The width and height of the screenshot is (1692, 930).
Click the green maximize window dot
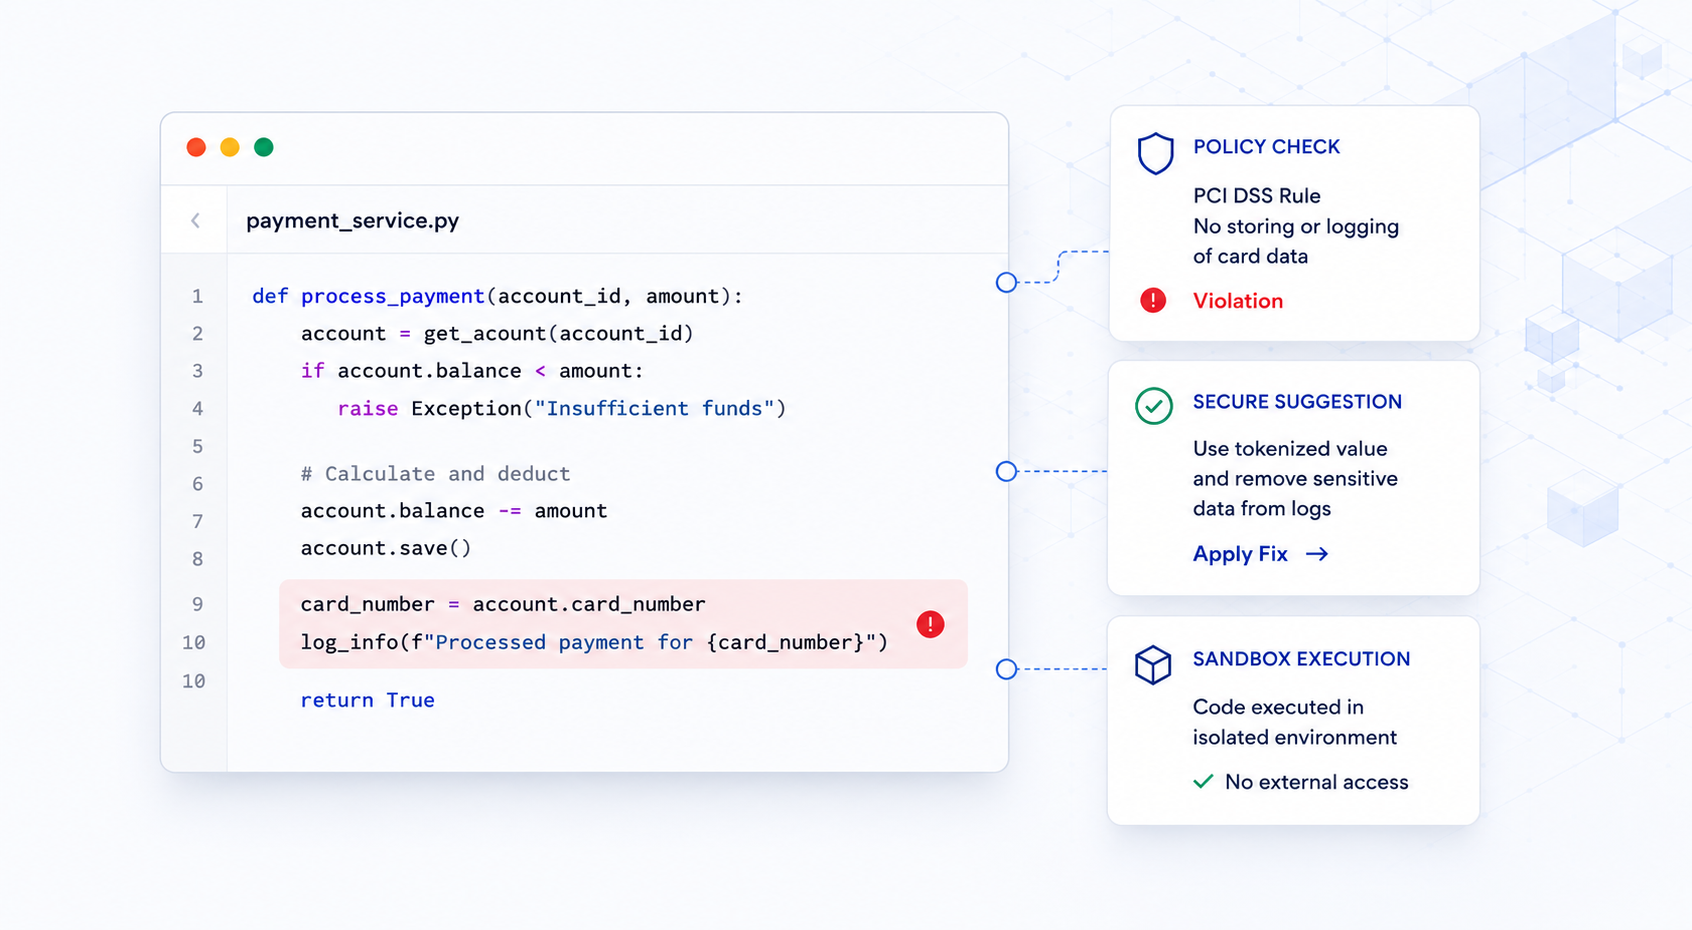click(264, 147)
